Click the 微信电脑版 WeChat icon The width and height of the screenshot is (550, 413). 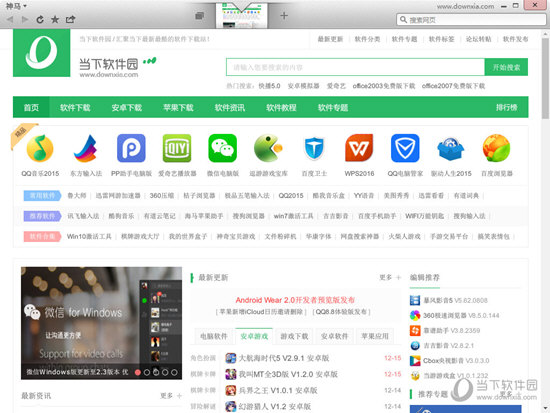[x=223, y=148]
